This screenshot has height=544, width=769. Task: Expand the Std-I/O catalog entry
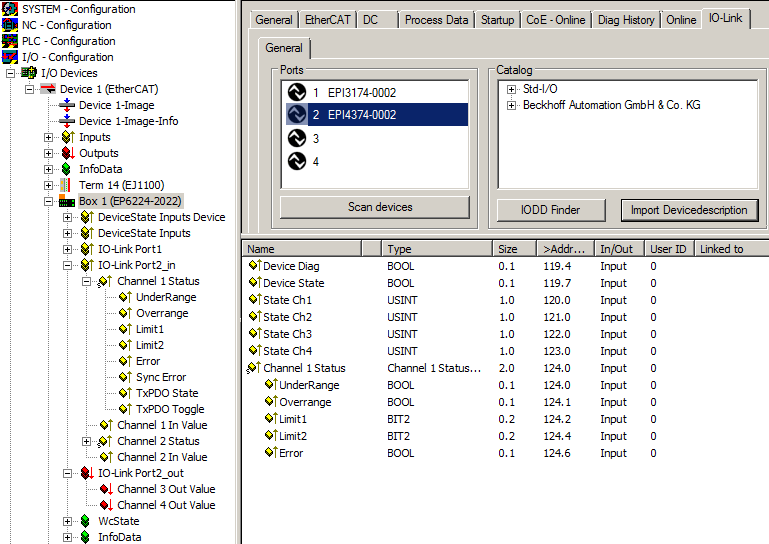tap(512, 89)
